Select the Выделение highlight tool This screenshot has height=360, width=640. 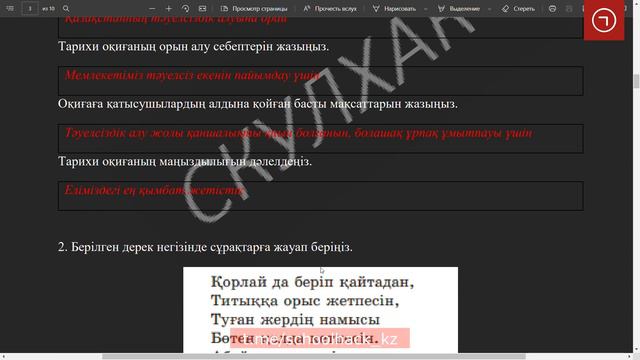(x=459, y=9)
